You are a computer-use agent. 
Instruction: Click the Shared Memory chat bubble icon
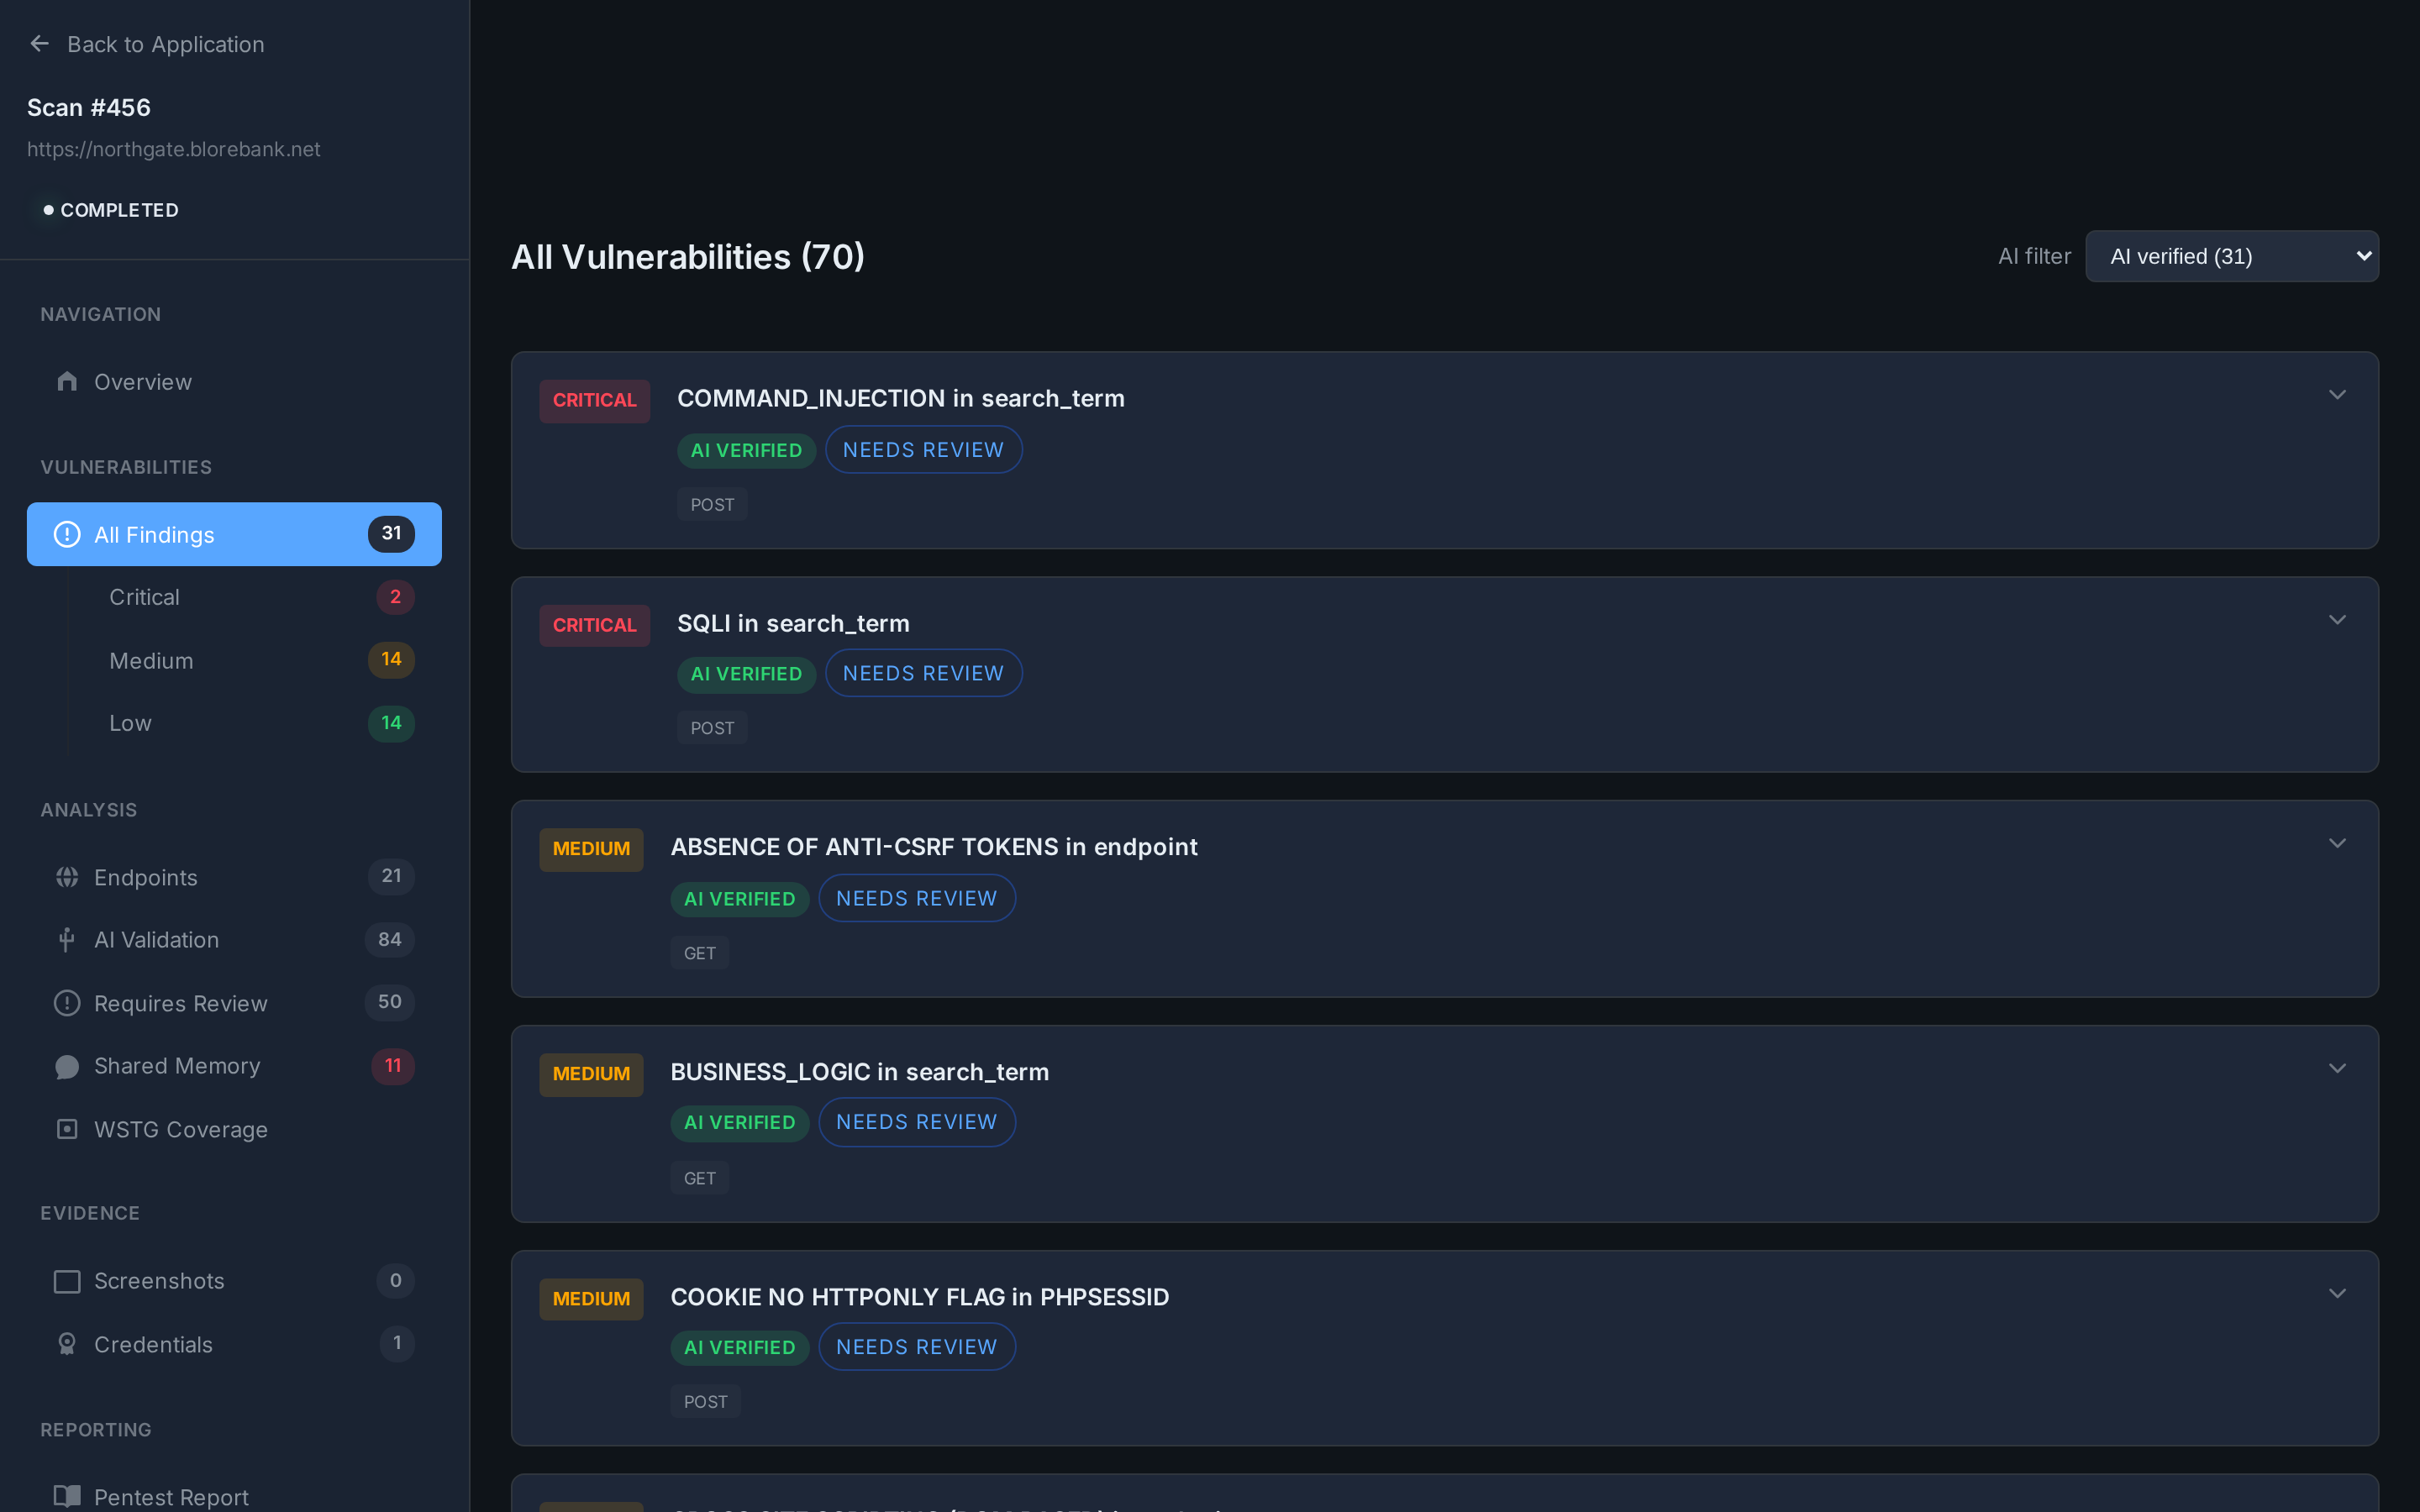tap(66, 1066)
